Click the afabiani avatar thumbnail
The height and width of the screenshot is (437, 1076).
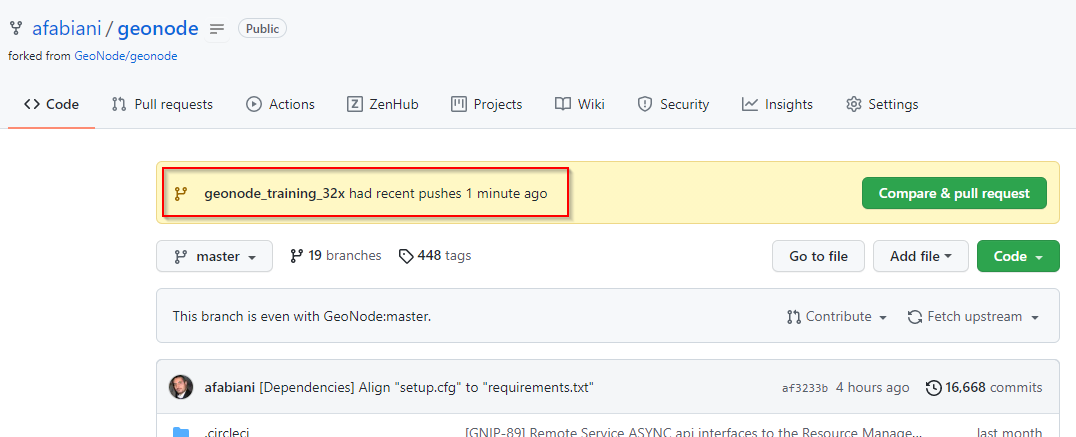point(181,388)
